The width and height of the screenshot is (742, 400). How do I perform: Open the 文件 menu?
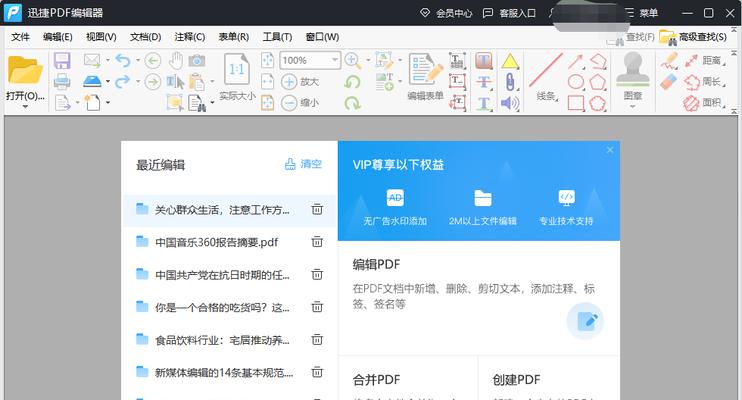click(20, 37)
